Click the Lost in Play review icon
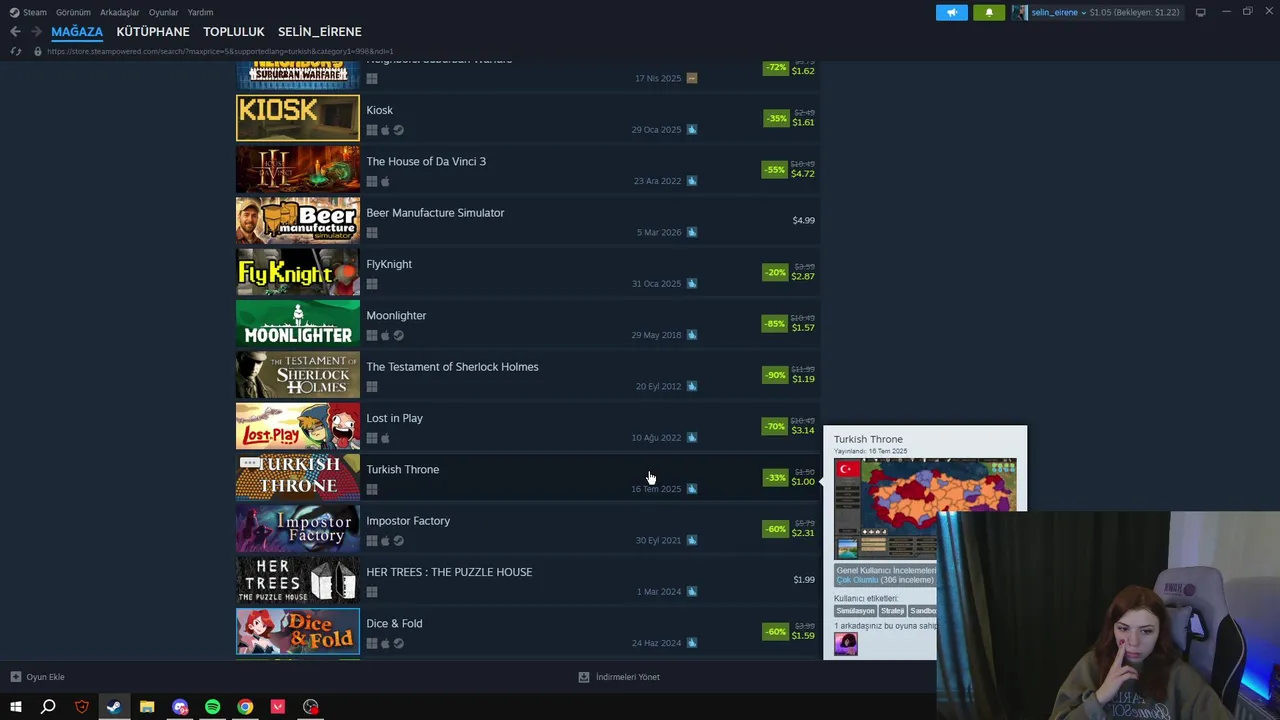 [692, 438]
